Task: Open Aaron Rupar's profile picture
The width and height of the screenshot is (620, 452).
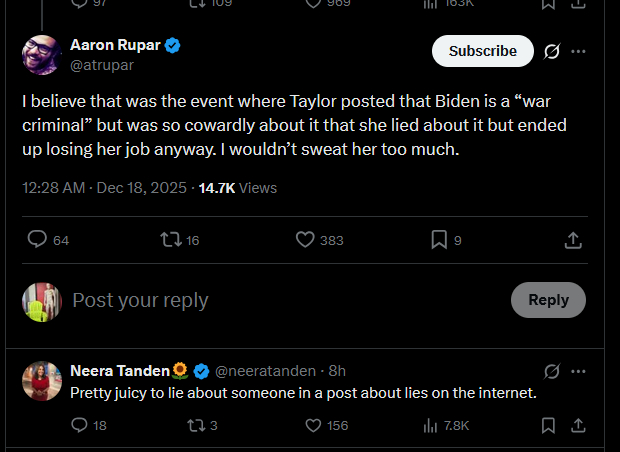Action: coord(41,54)
